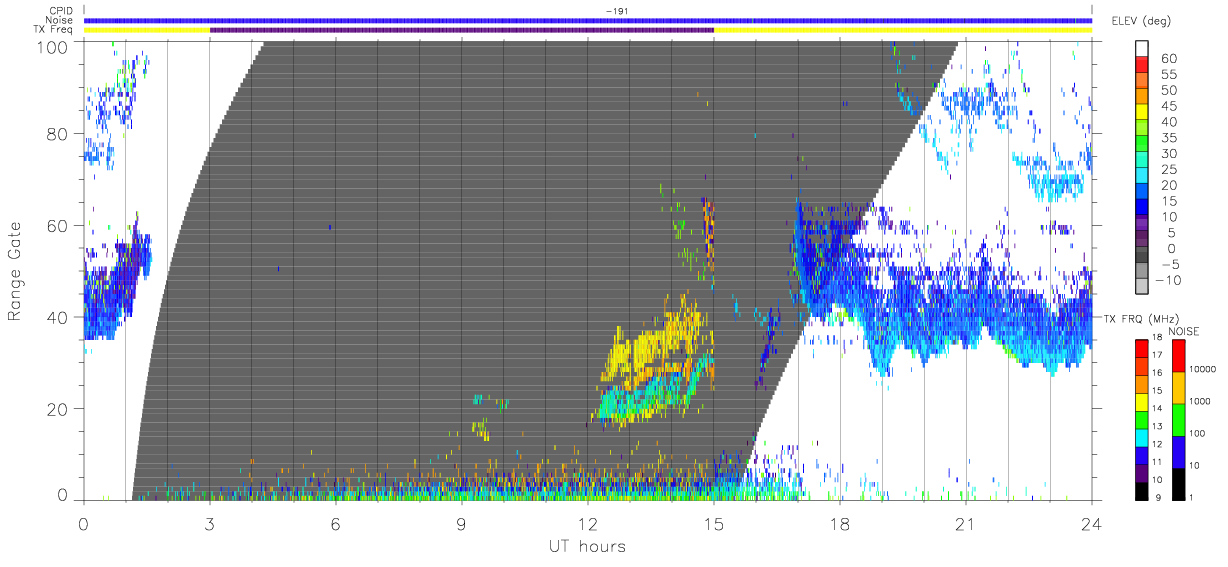The height and width of the screenshot is (567, 1228).
Task: Click the '40' tick on the Range Gate axis
Action: 57,318
